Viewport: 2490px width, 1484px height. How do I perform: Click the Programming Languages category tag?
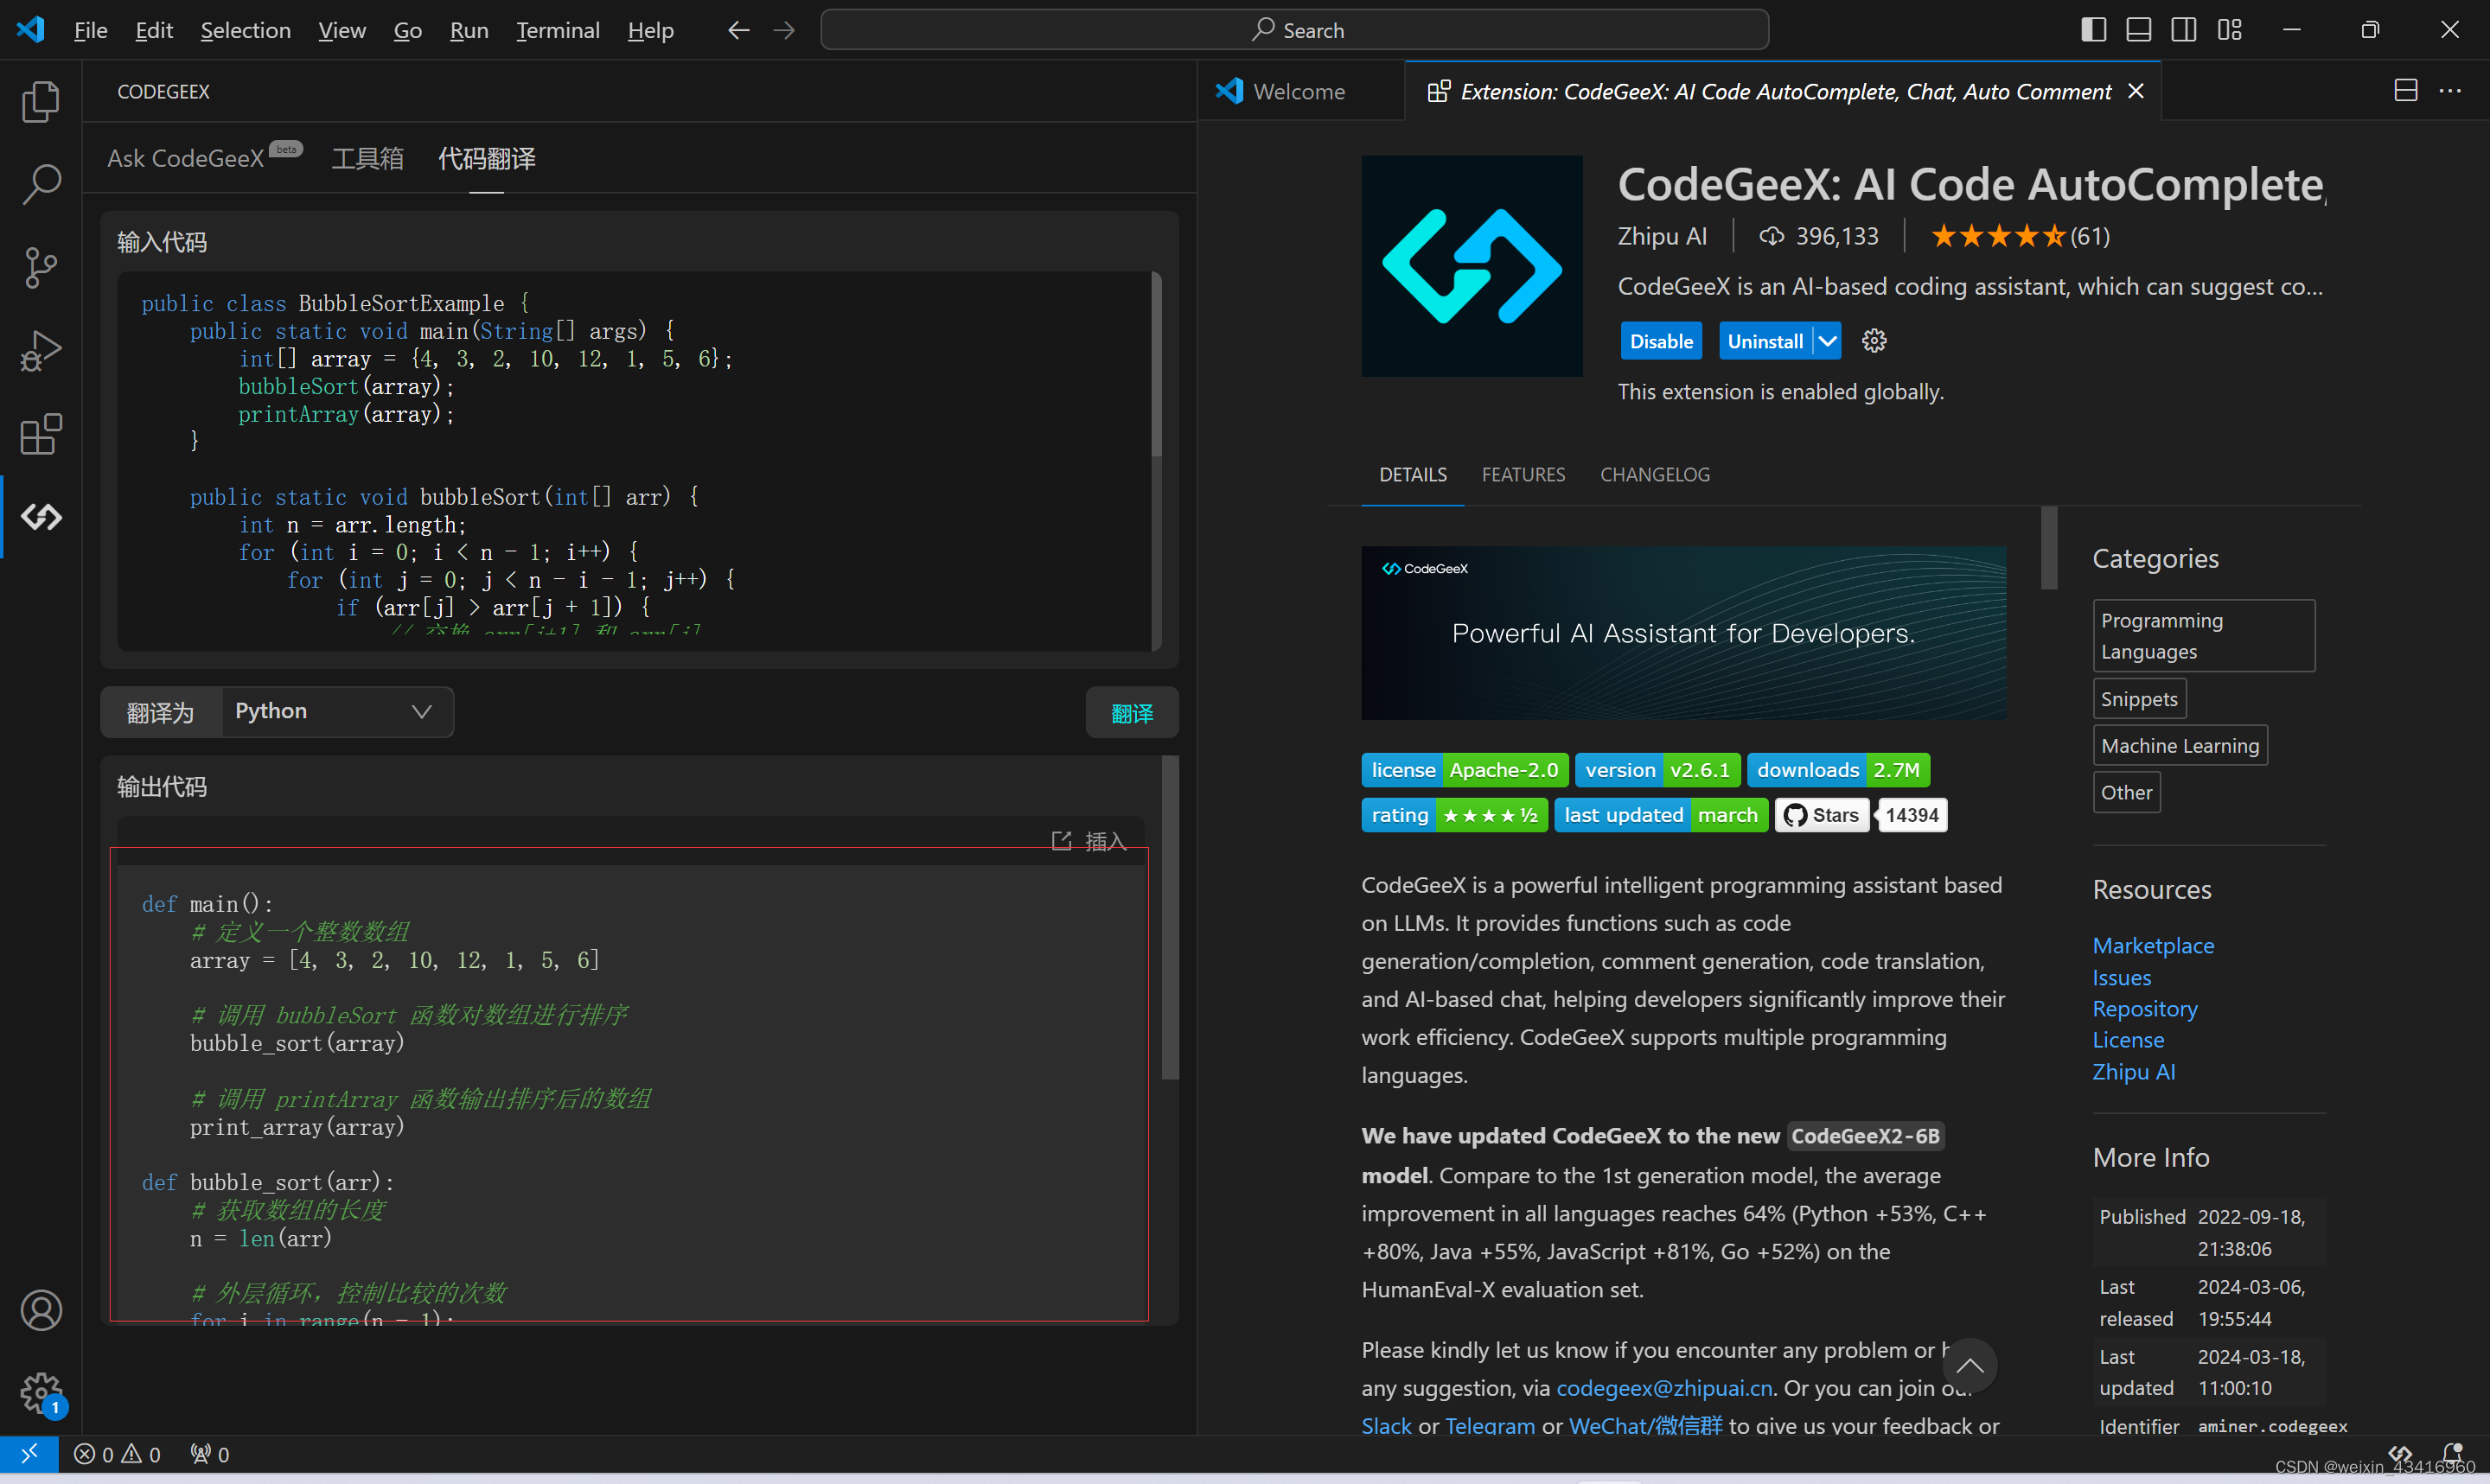pyautogui.click(x=2204, y=636)
